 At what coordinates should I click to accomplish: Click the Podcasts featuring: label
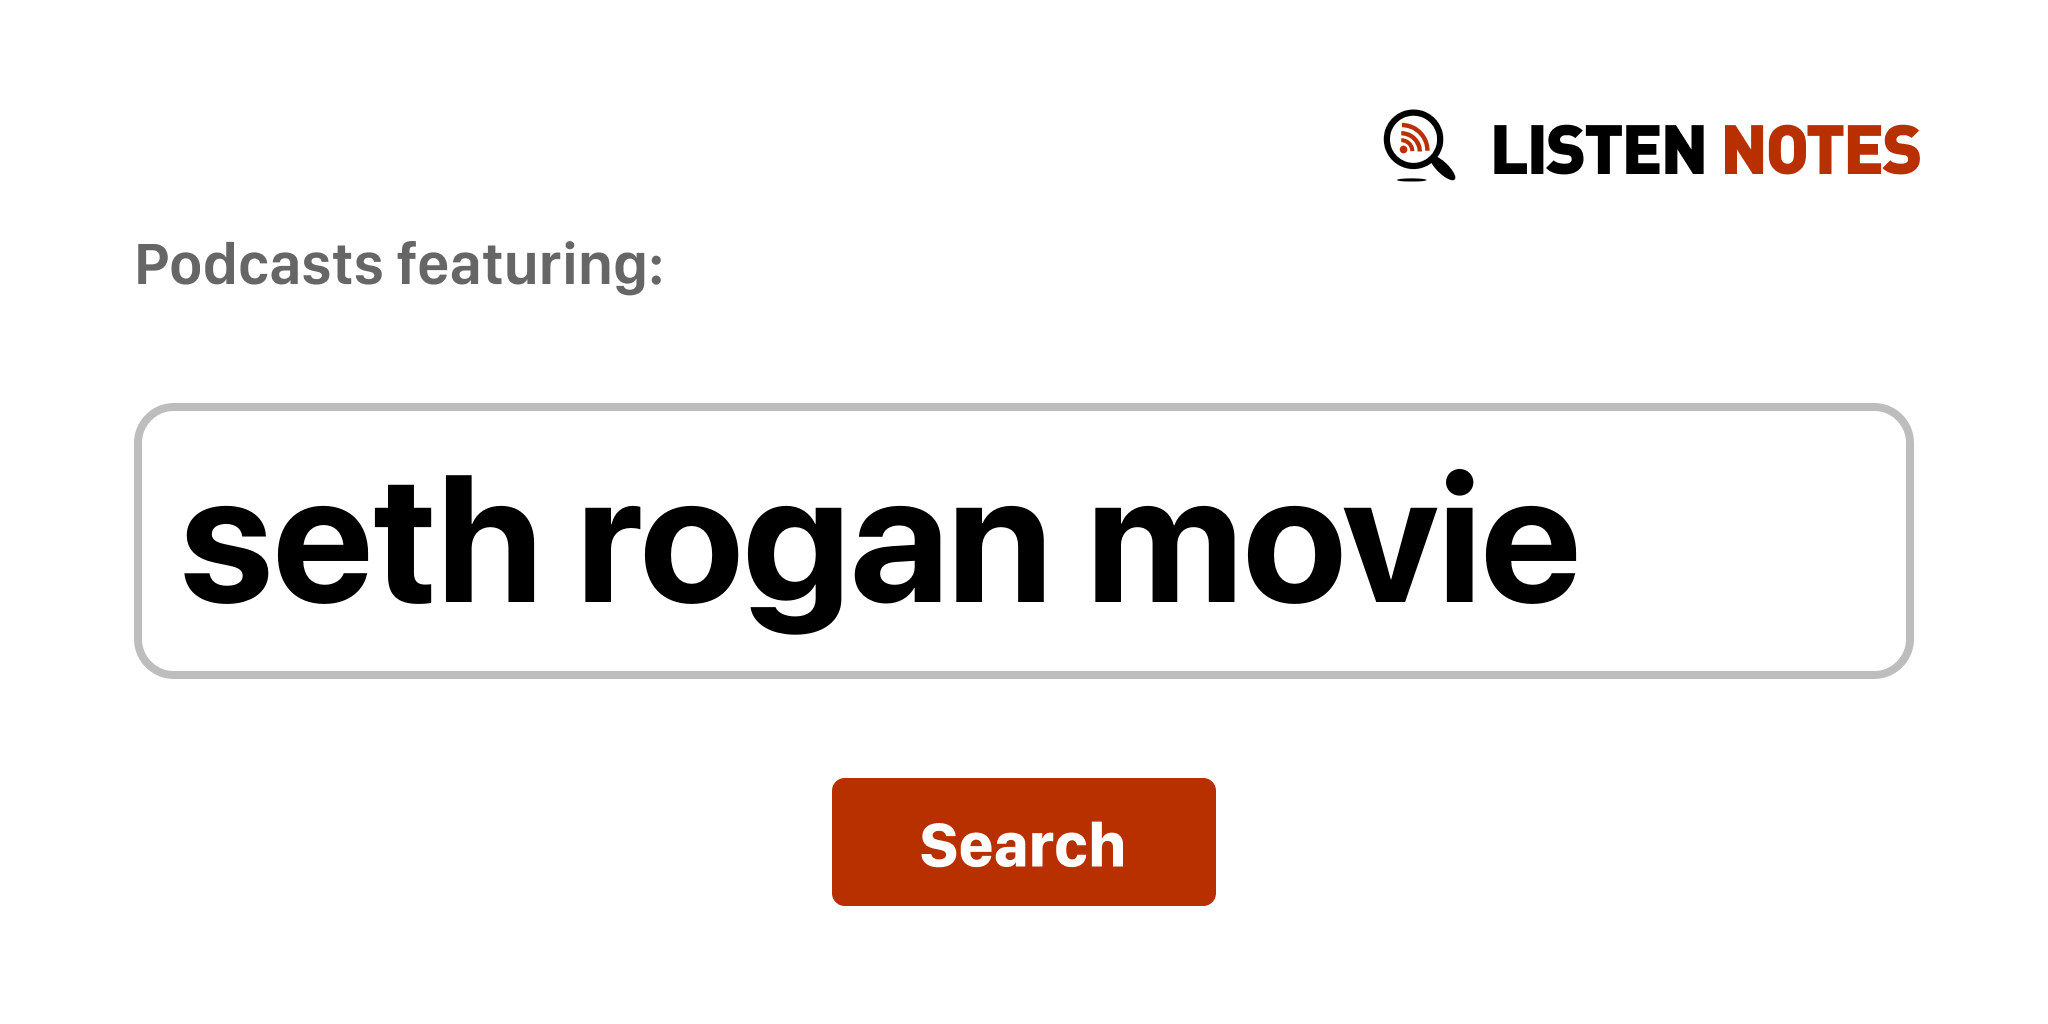(399, 265)
